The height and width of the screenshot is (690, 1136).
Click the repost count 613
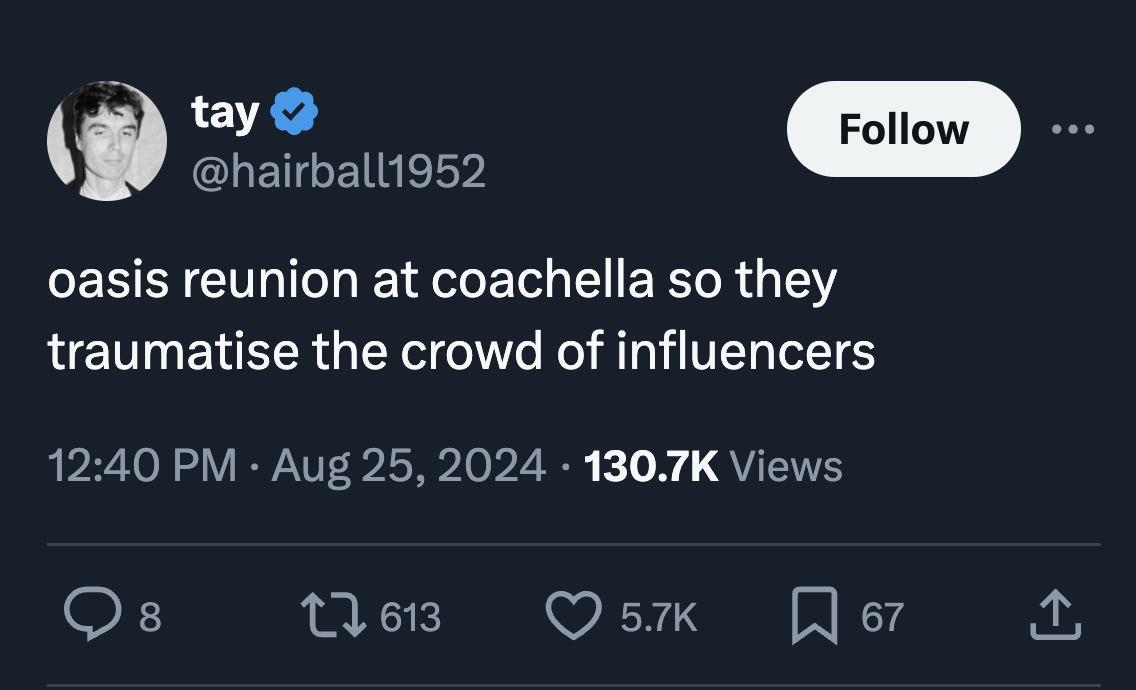point(412,619)
